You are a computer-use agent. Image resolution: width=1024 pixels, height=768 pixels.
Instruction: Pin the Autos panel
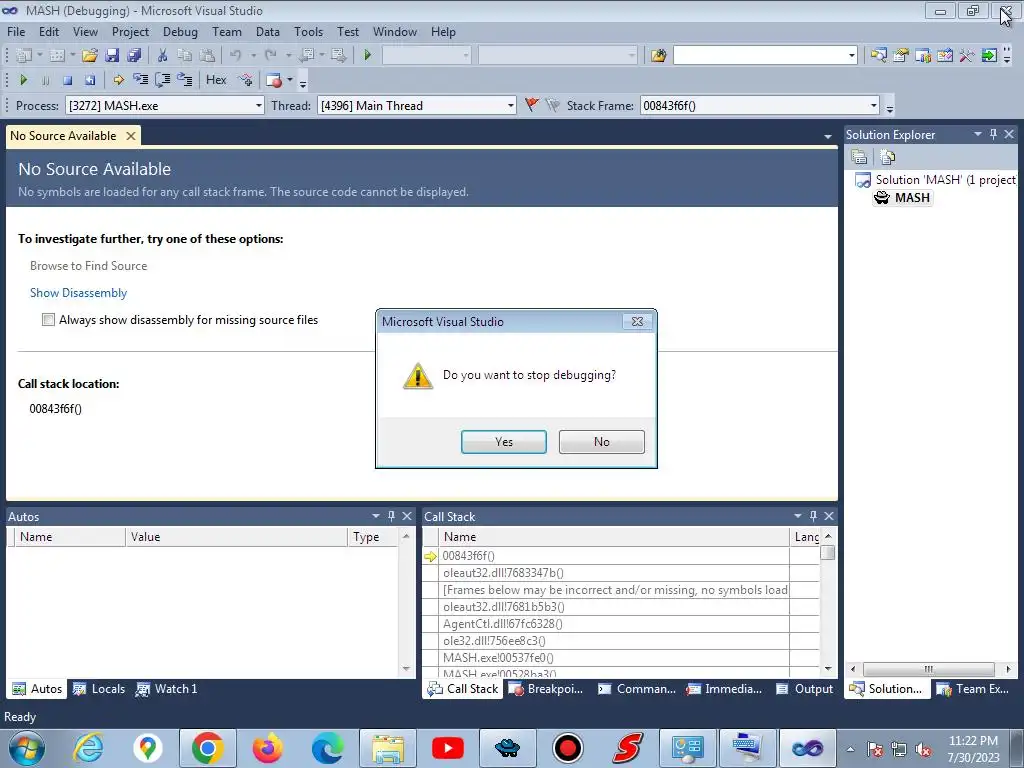[391, 516]
